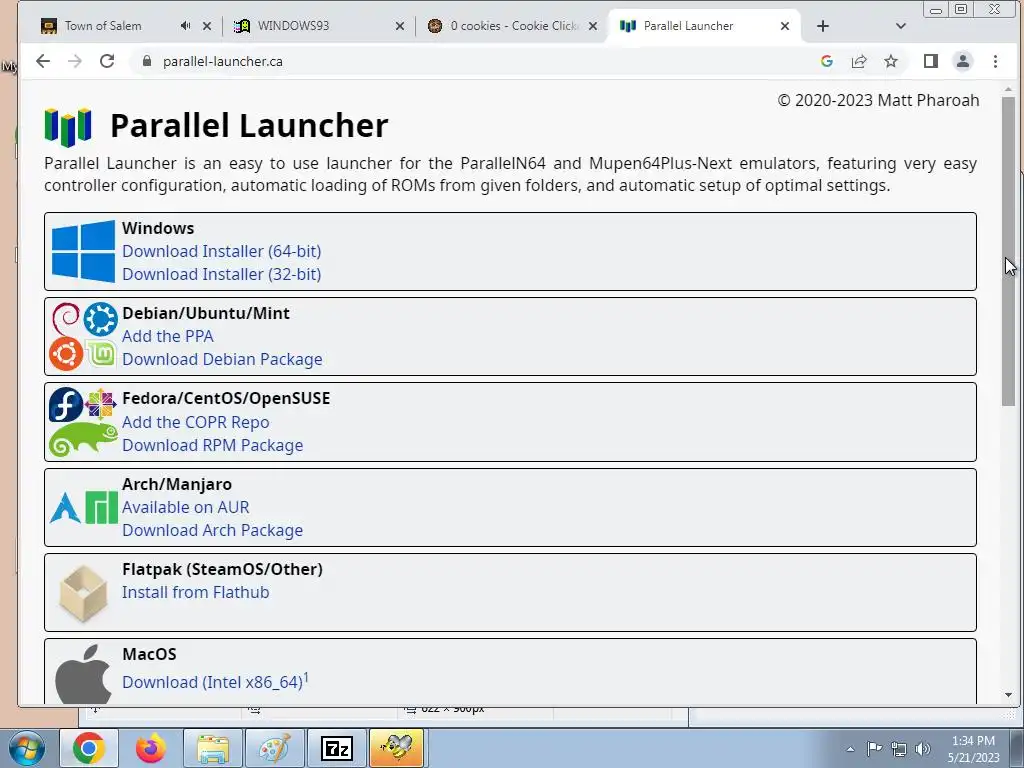Click Install from Flathub link

tap(196, 592)
